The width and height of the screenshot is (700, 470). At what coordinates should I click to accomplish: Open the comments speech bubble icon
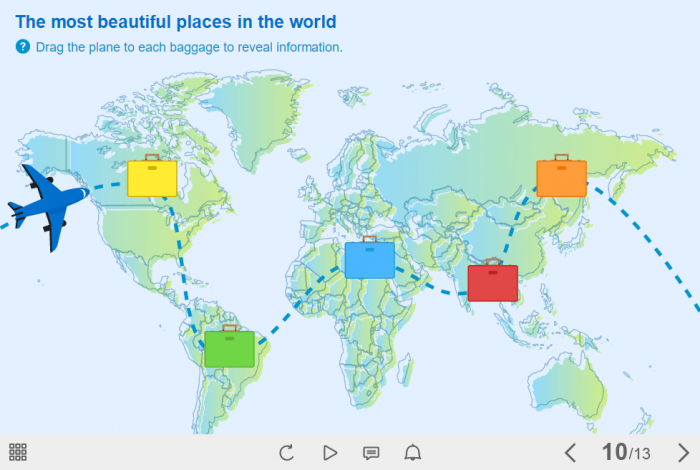coord(371,452)
